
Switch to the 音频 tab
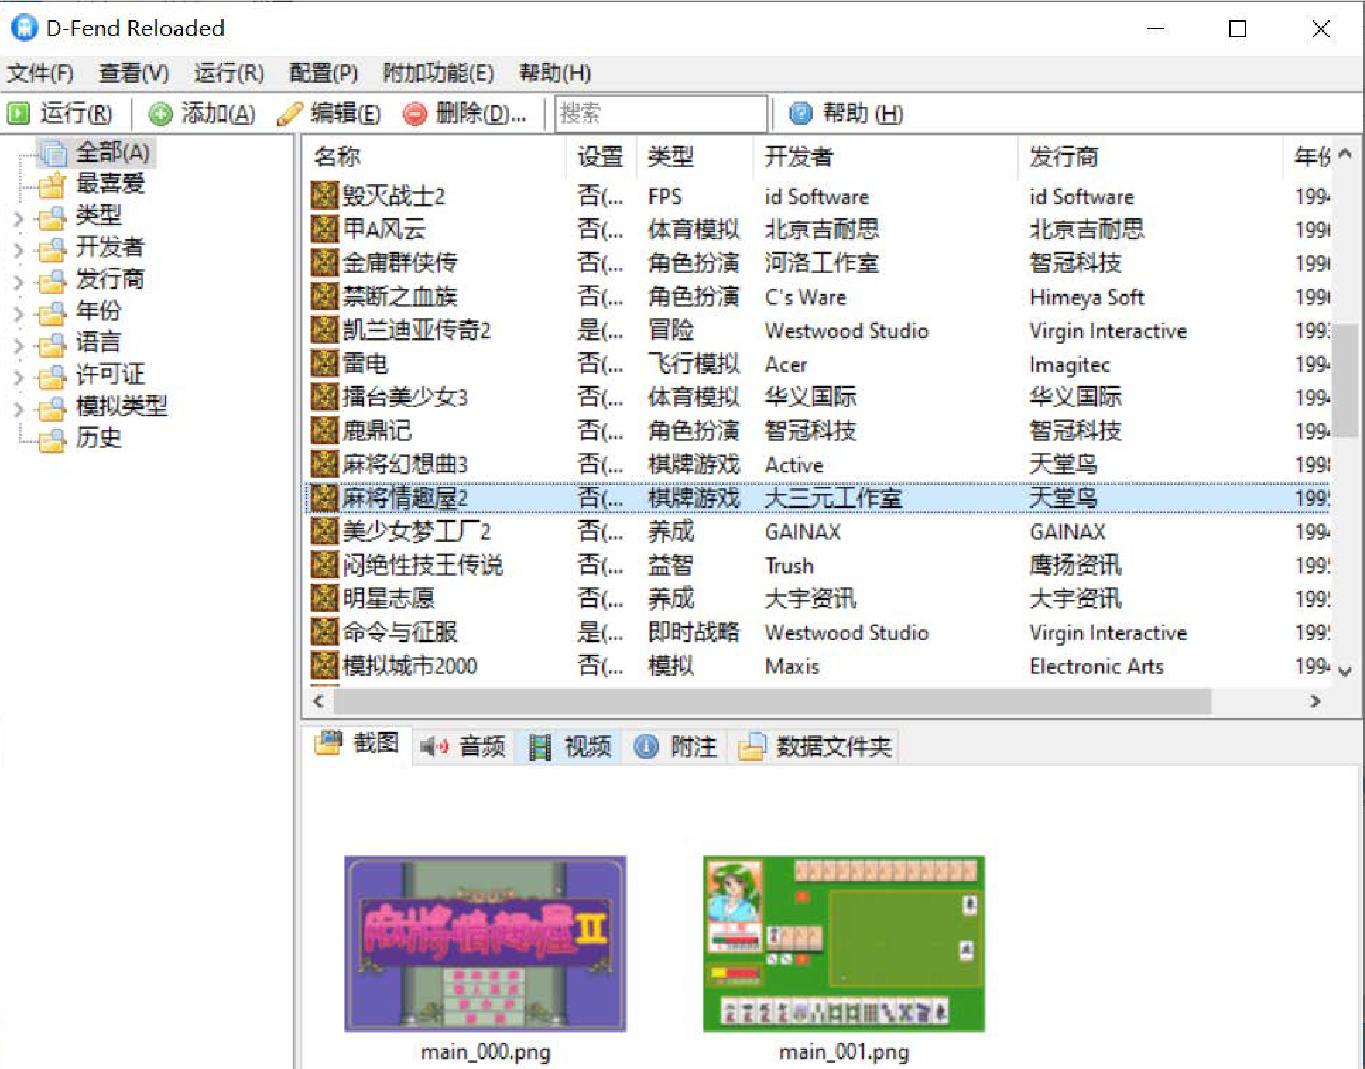click(x=463, y=746)
